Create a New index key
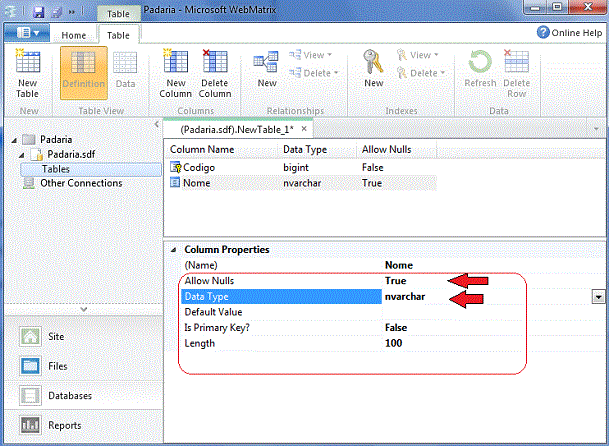Image resolution: width=609 pixels, height=446 pixels. (x=374, y=70)
